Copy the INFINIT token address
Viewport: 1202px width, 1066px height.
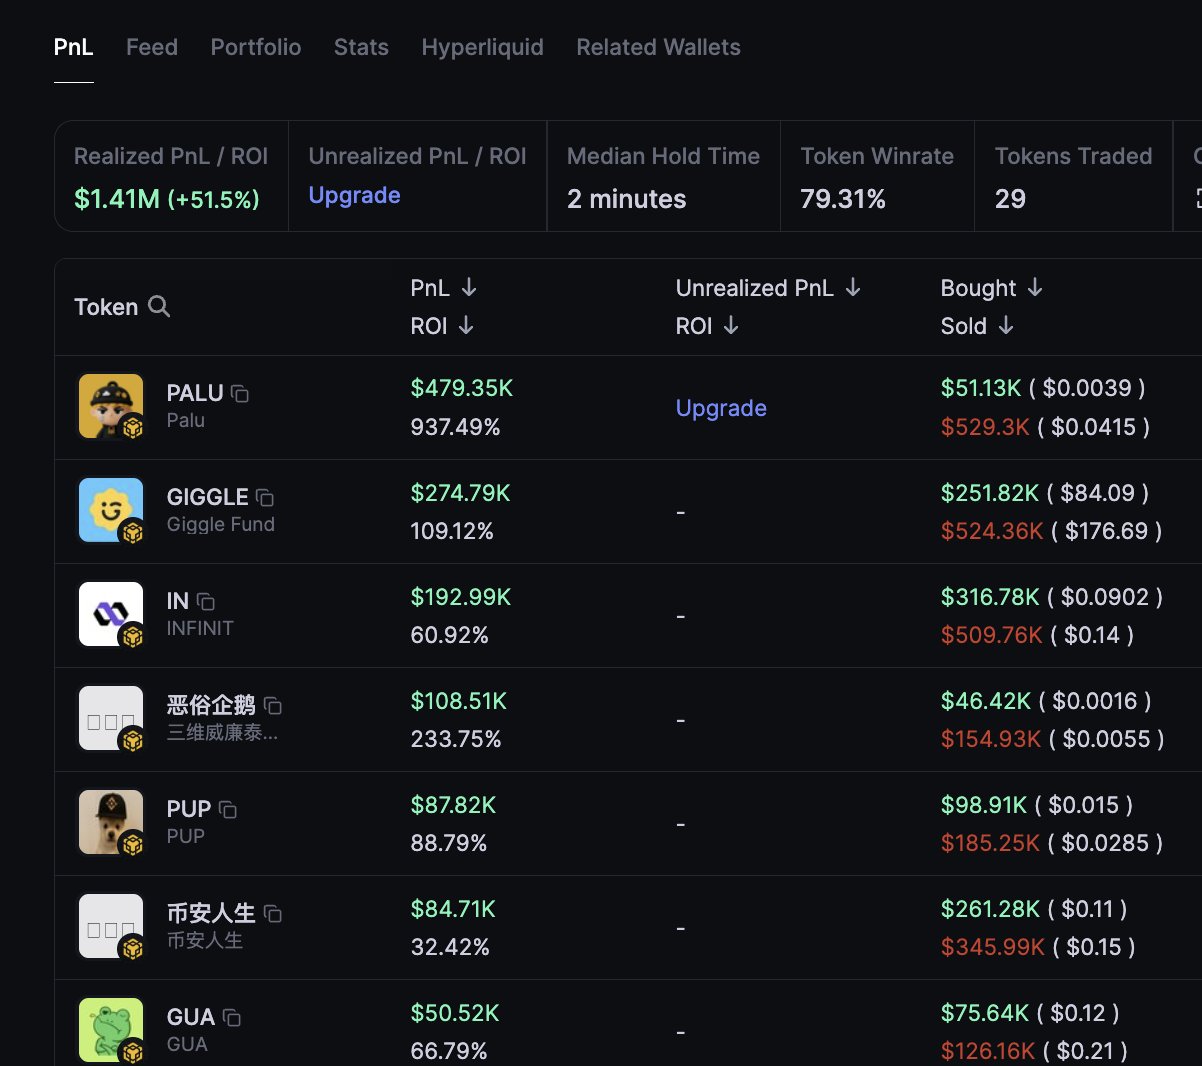point(205,600)
